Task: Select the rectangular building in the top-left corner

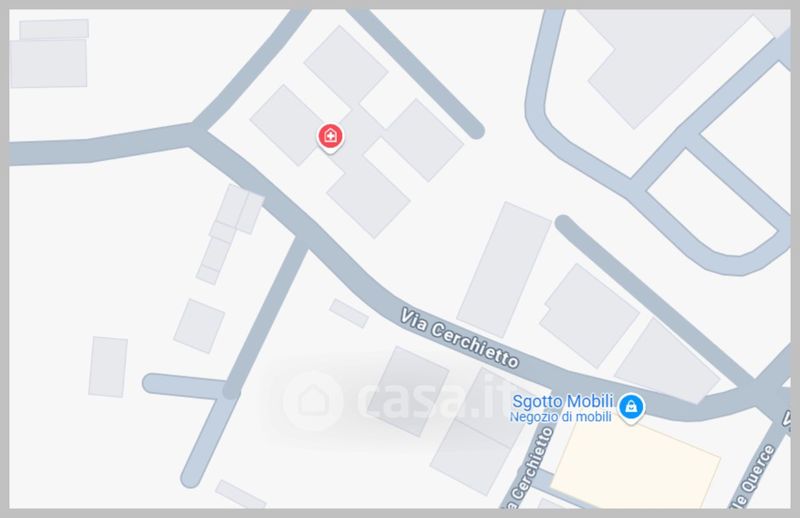Action: coord(48,54)
